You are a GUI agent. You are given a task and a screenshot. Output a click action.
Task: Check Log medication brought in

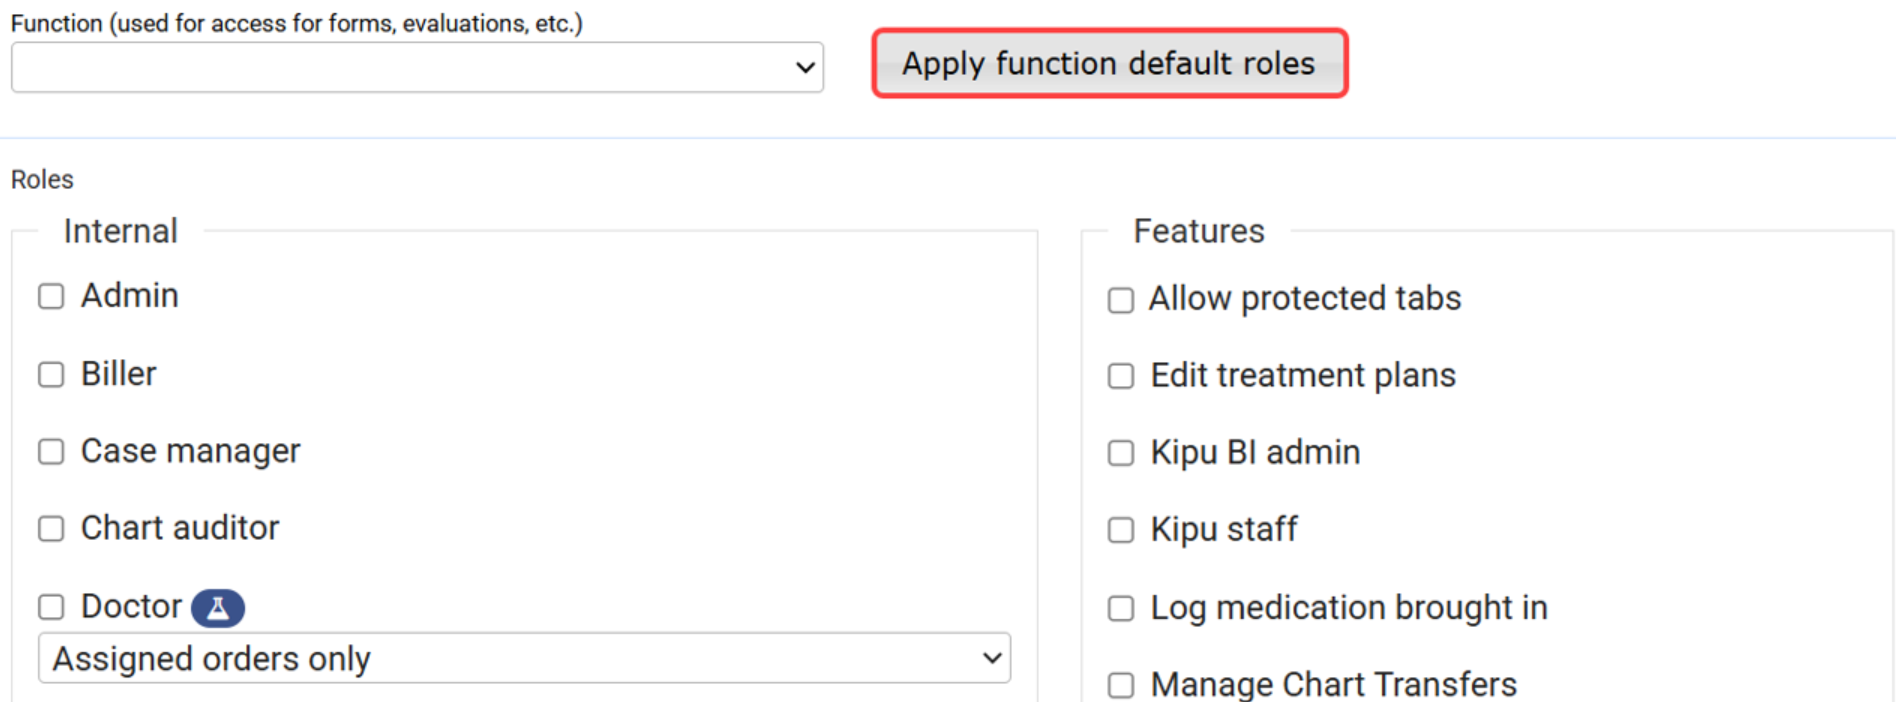[1121, 608]
